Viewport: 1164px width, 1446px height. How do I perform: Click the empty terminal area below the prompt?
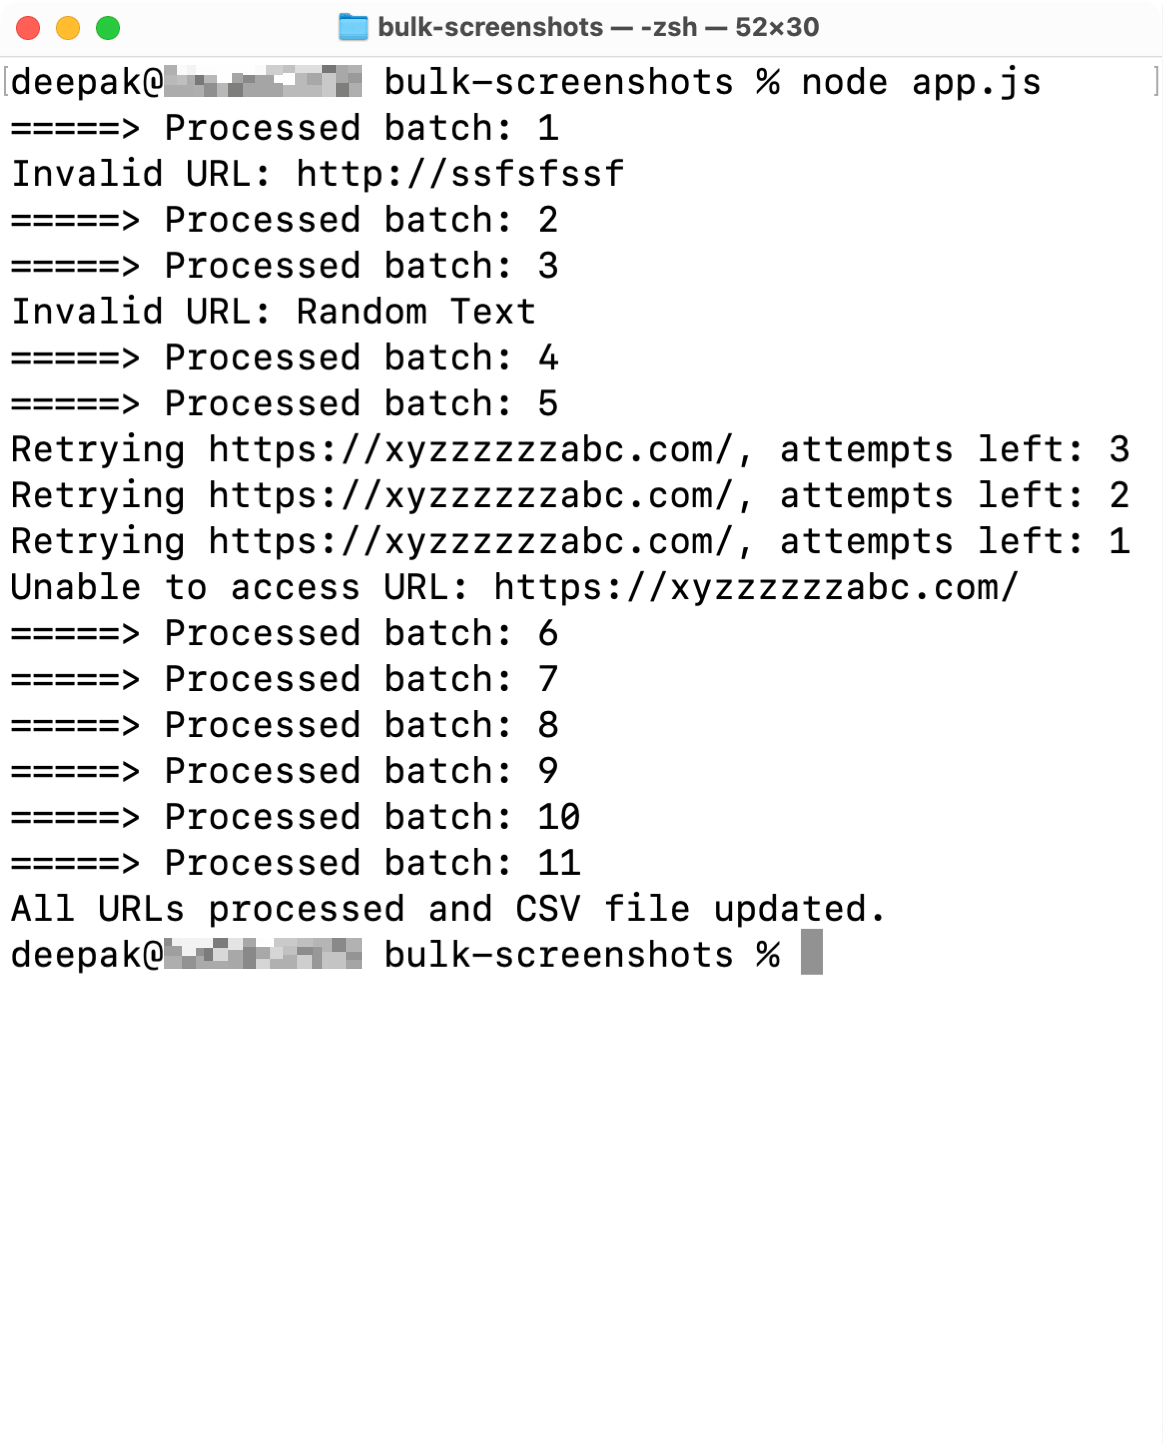(580, 1200)
